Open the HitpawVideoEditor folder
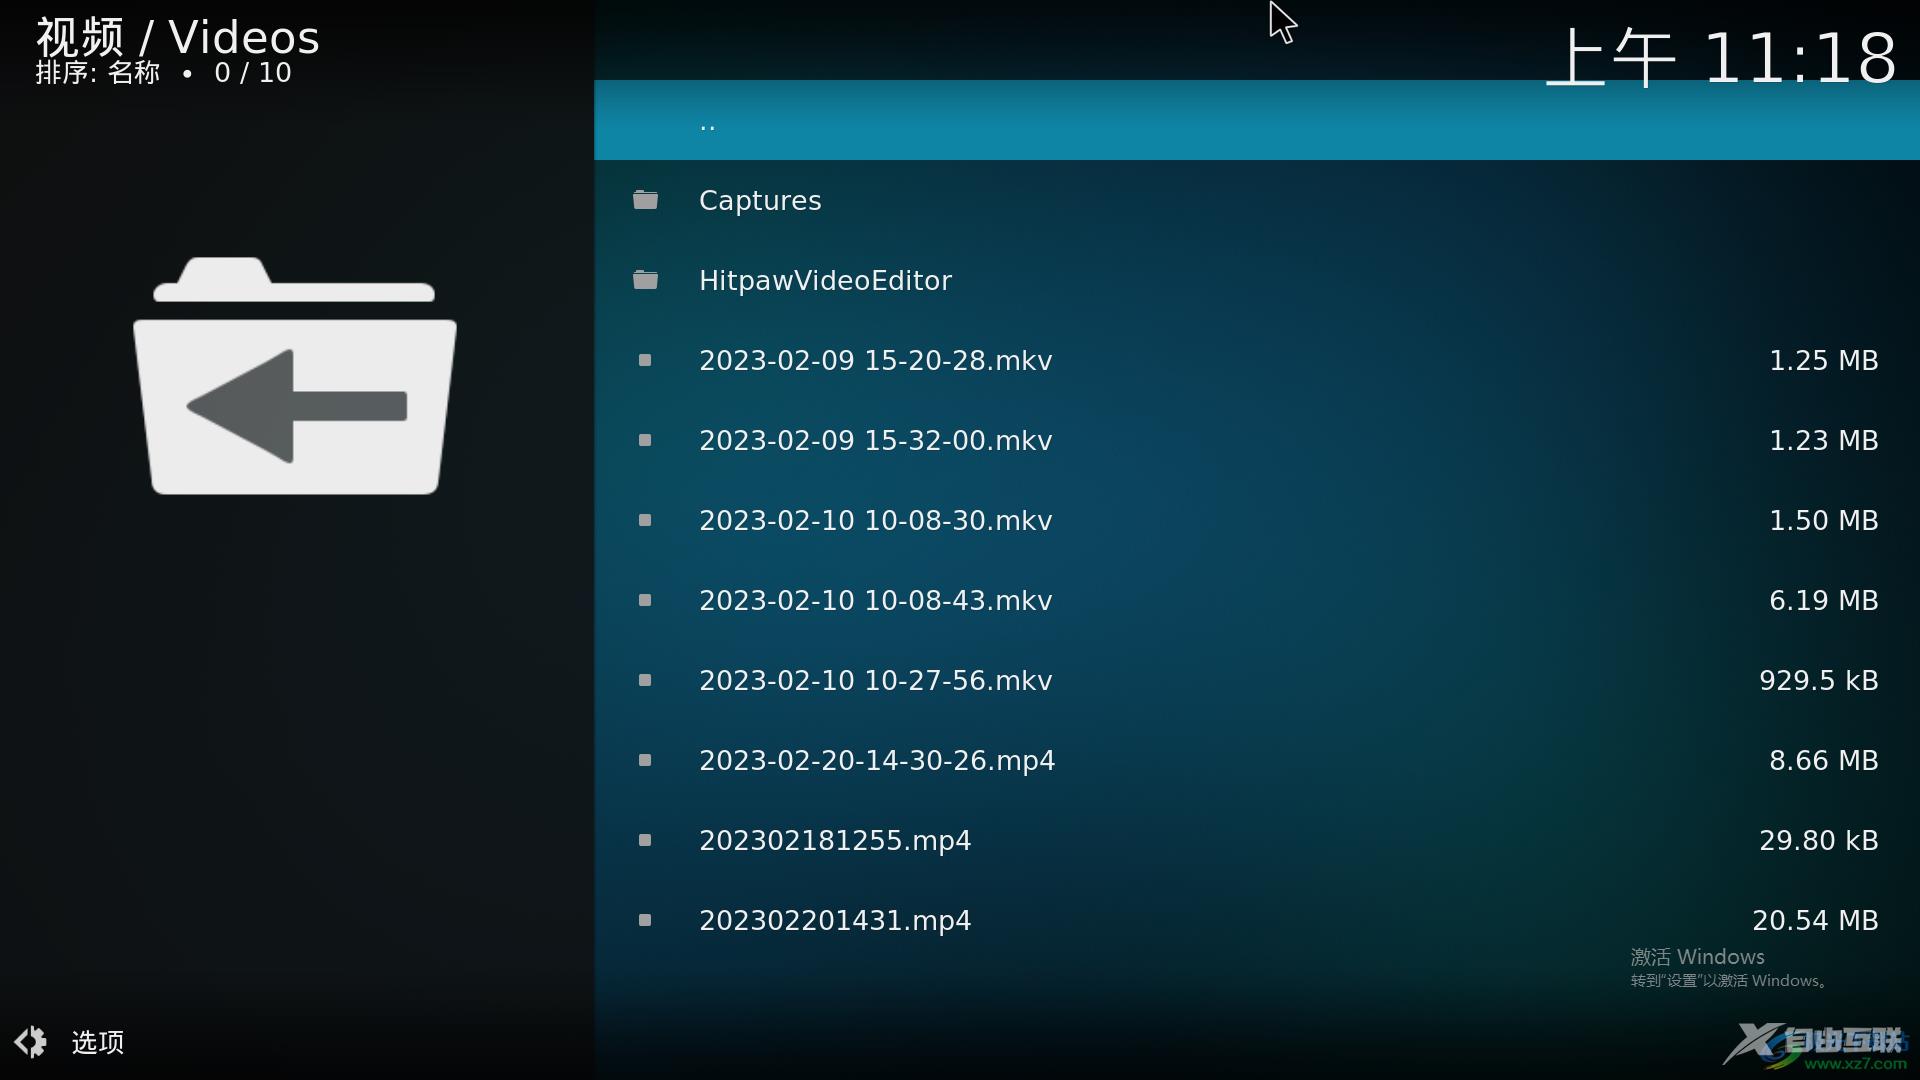Image resolution: width=1920 pixels, height=1080 pixels. [x=1257, y=280]
